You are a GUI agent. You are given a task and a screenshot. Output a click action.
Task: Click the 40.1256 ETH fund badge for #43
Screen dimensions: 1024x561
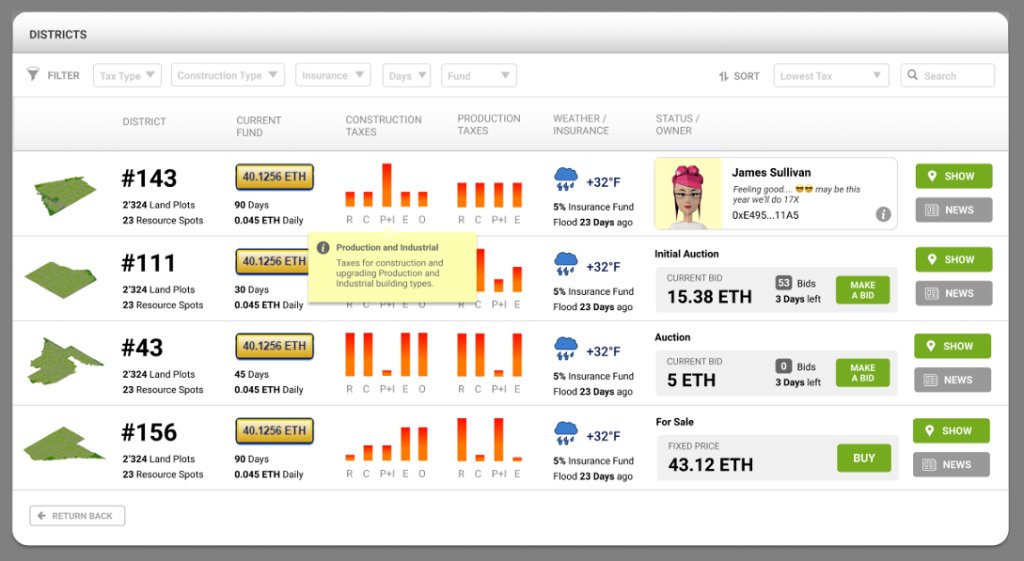tap(274, 346)
